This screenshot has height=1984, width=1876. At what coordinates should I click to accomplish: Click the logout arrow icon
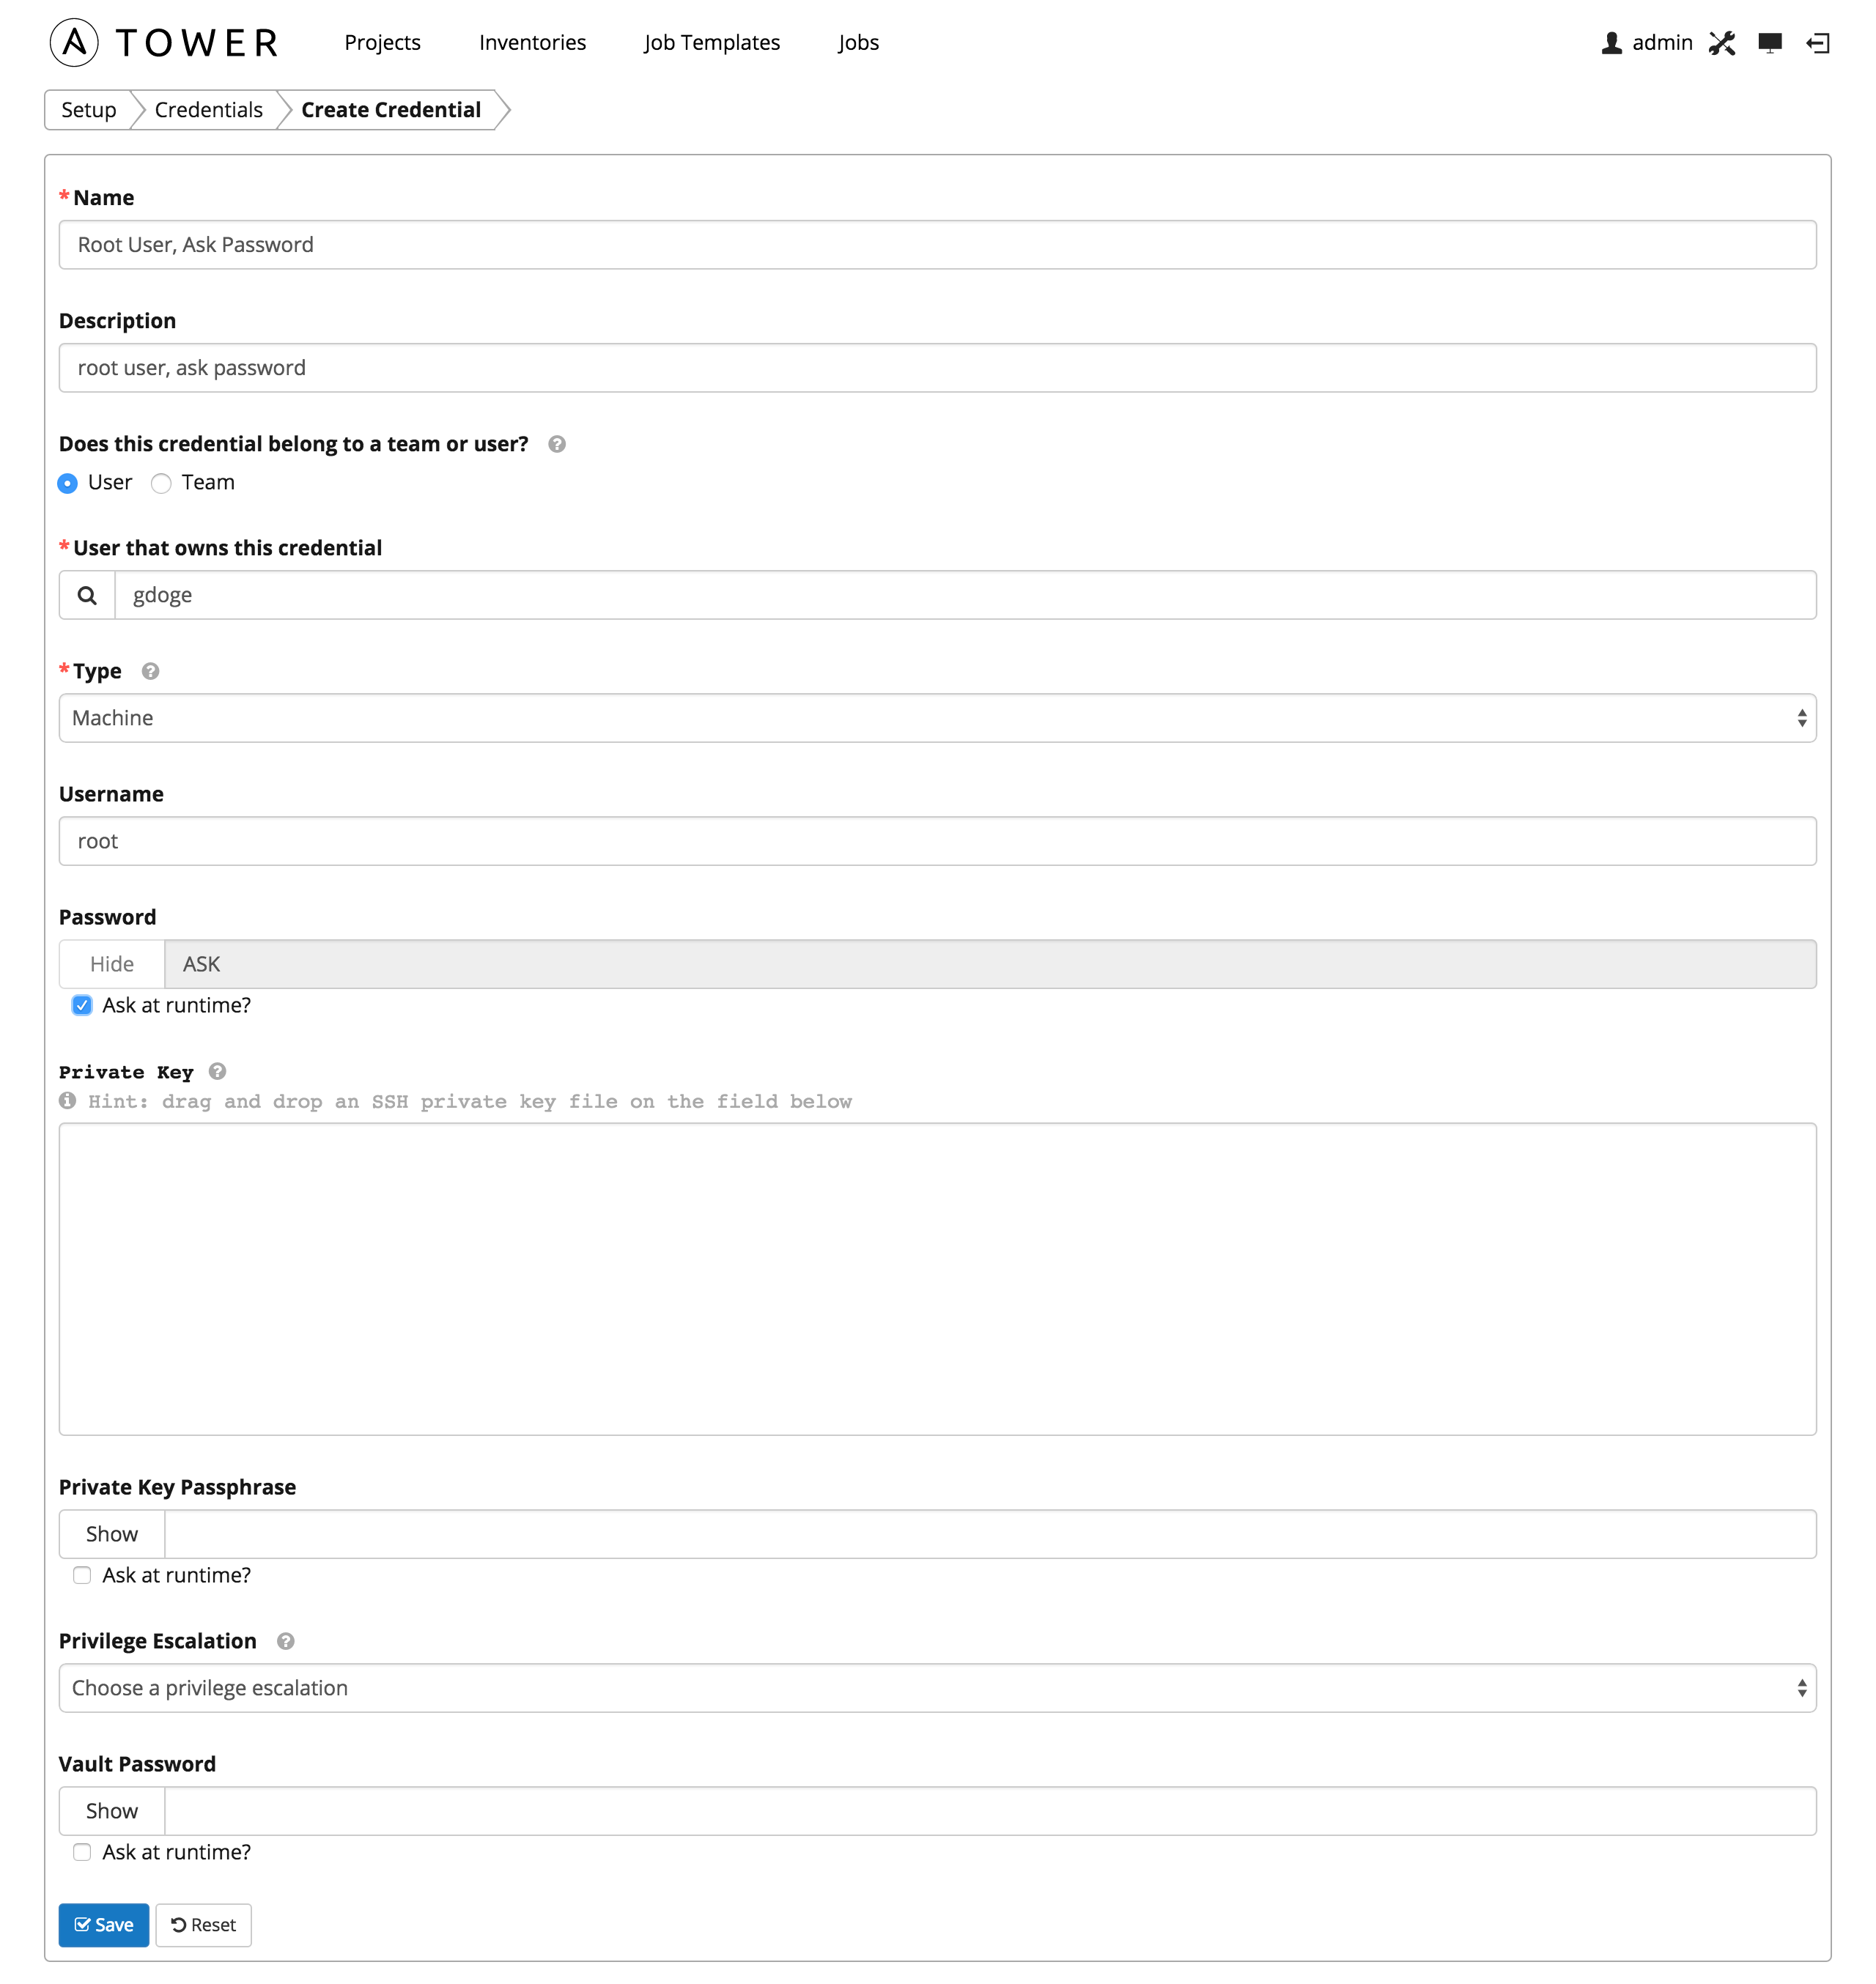1817,43
